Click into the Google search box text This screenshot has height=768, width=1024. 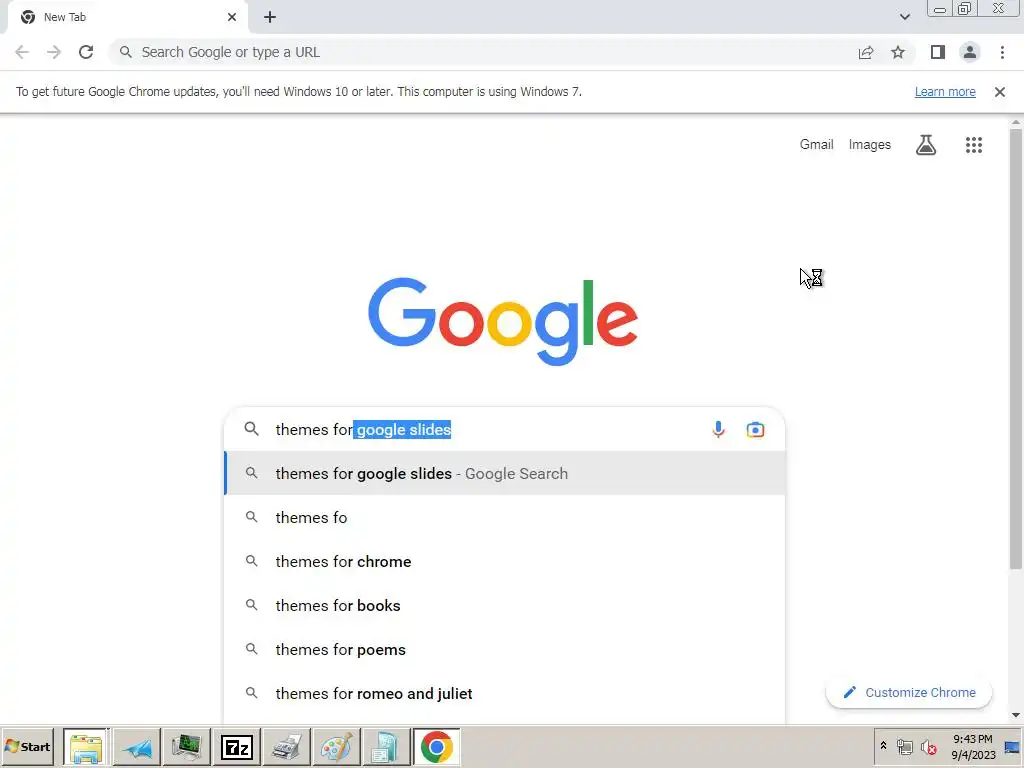pyautogui.click(x=363, y=429)
